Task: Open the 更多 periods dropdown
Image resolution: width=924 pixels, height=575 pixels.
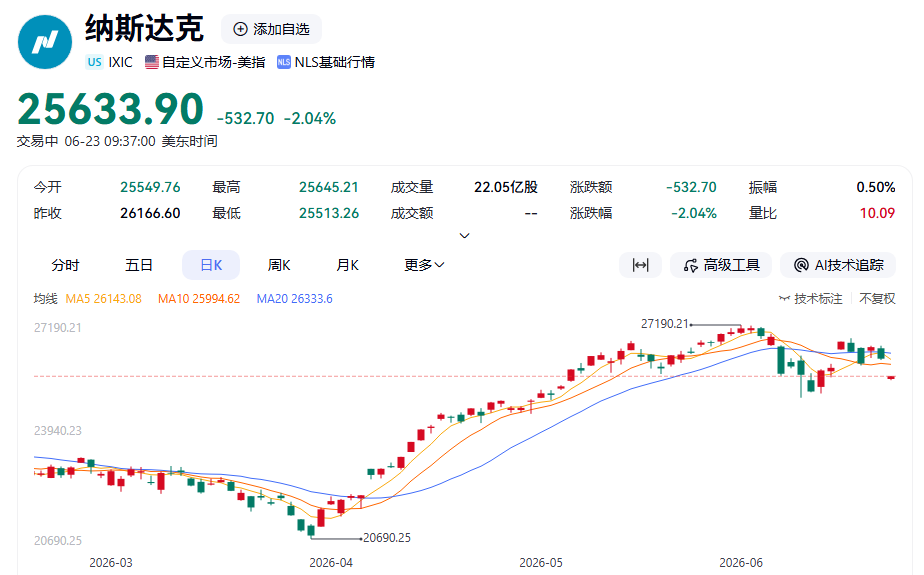Action: click(424, 265)
